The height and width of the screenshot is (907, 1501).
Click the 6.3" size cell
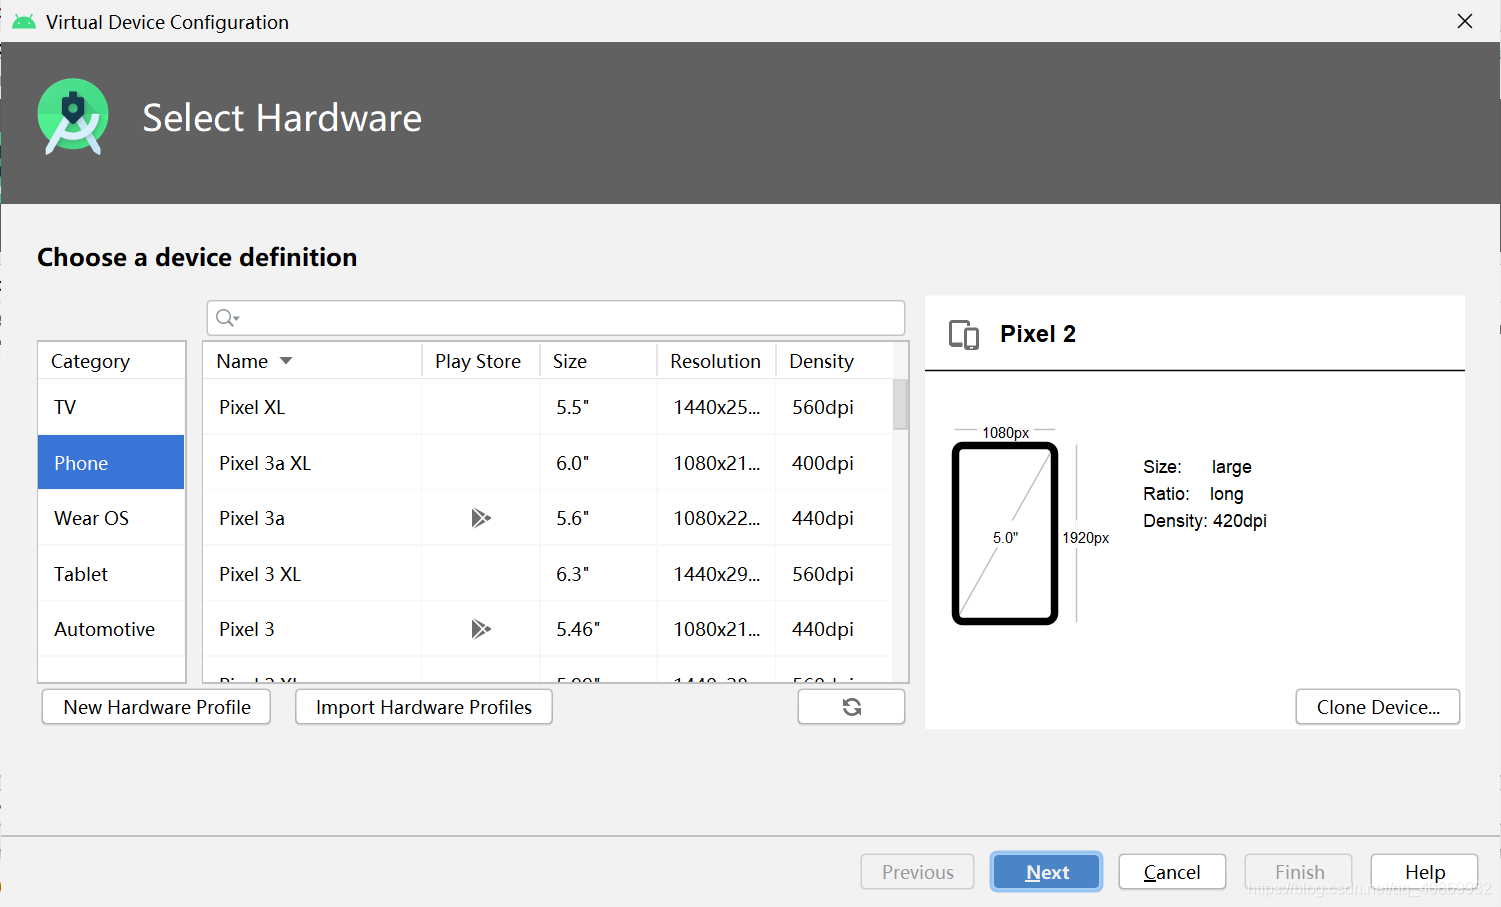pyautogui.click(x=598, y=574)
